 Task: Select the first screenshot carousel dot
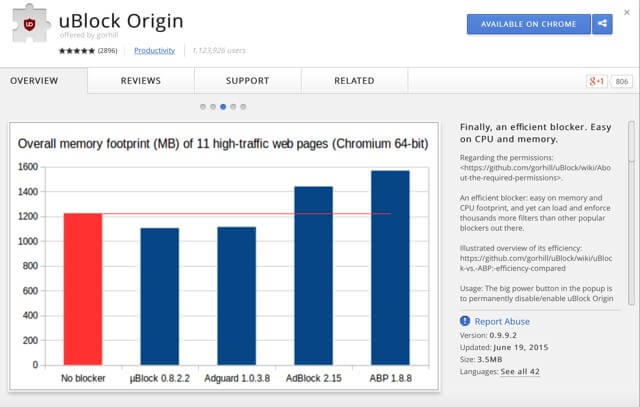203,107
